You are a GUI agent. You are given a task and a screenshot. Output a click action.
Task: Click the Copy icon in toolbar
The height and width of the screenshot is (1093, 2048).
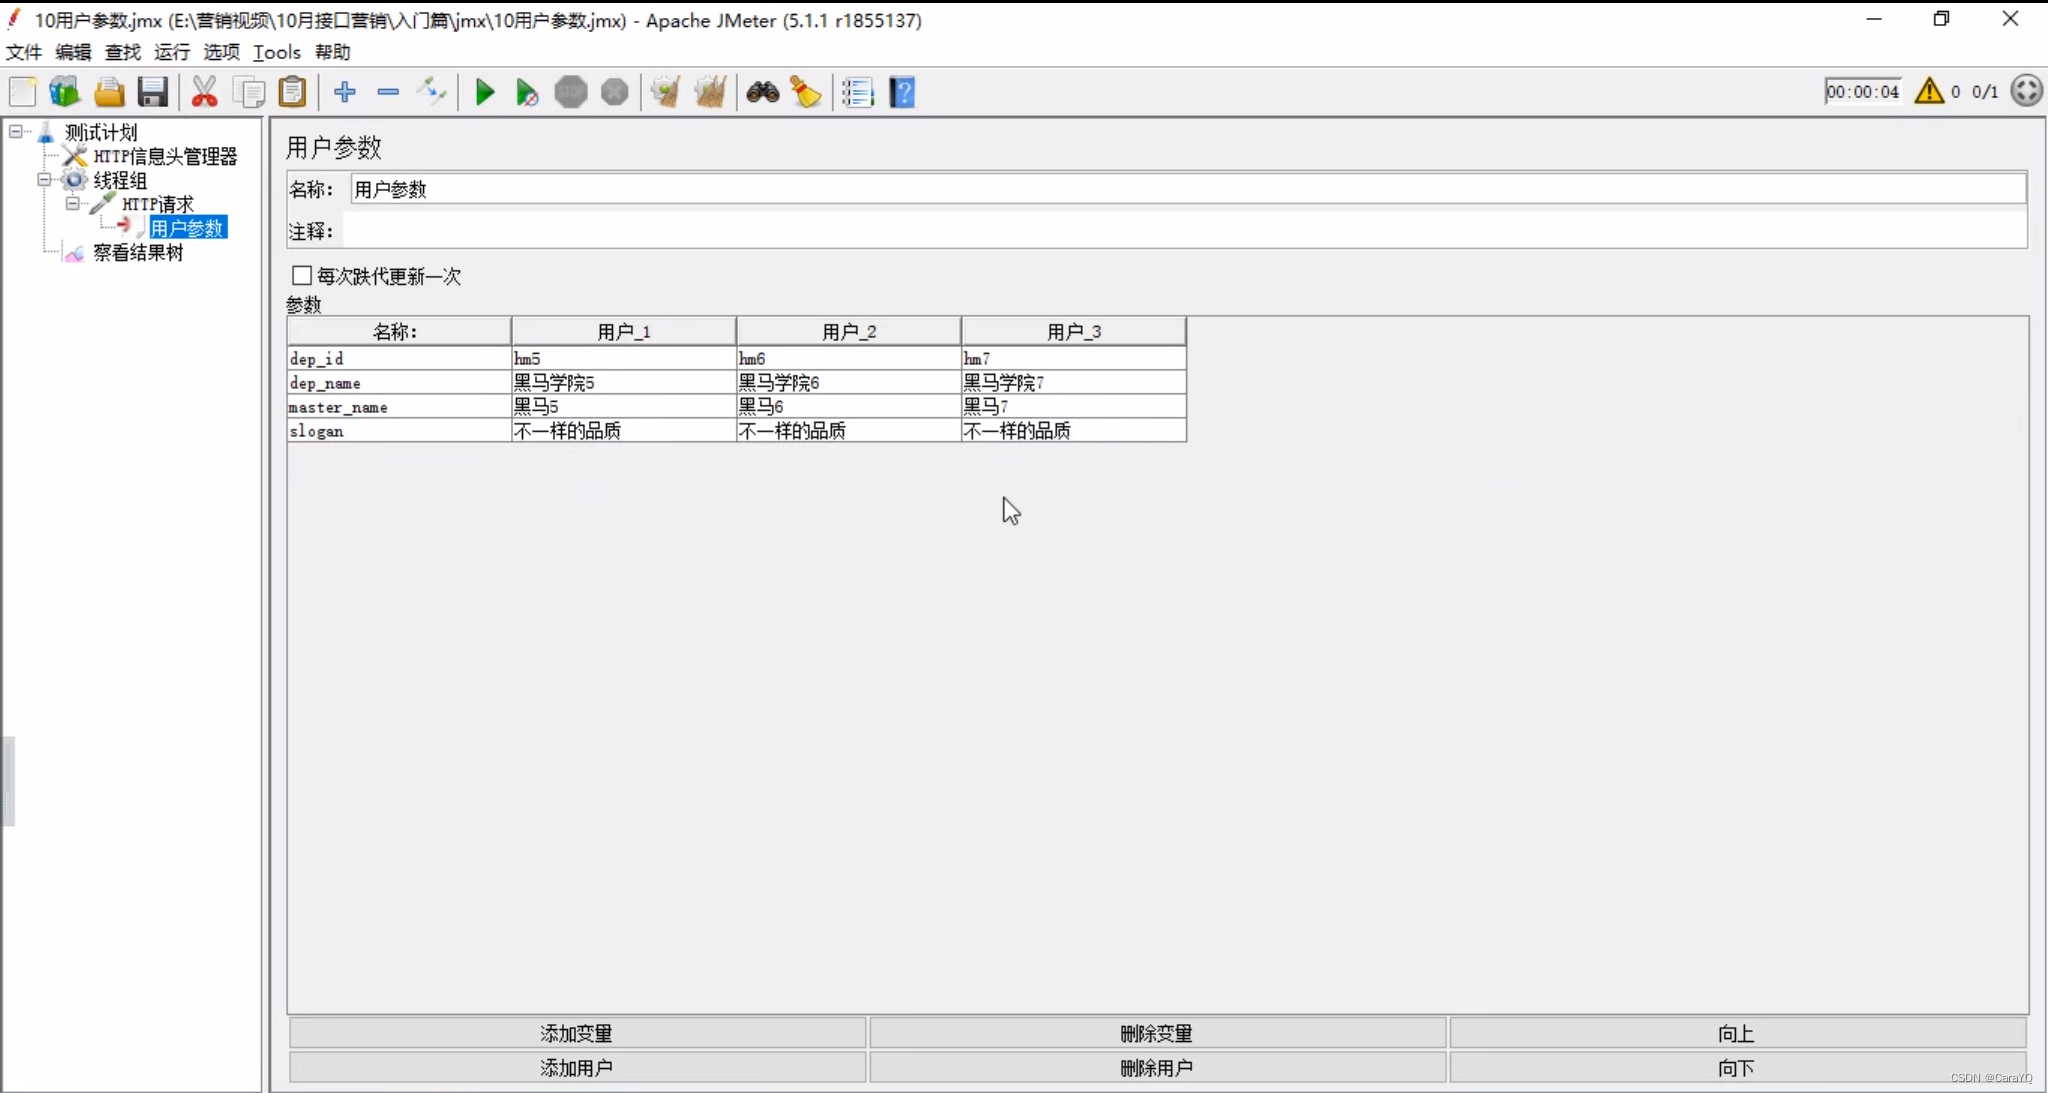tap(248, 92)
